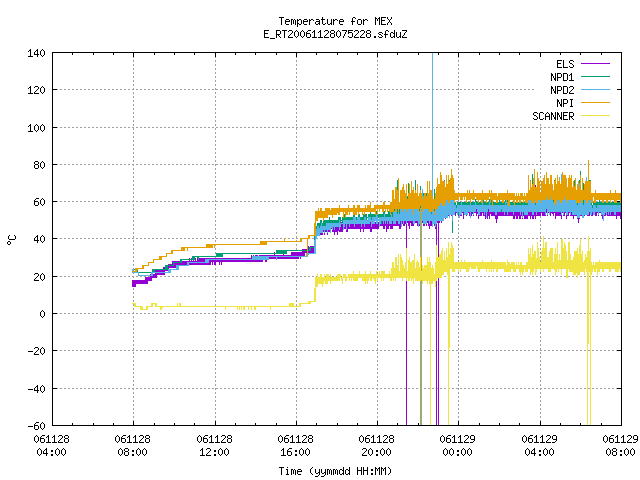The image size is (640, 480).
Task: Click the x-axis label 061129 00:00
Action: coord(458,446)
